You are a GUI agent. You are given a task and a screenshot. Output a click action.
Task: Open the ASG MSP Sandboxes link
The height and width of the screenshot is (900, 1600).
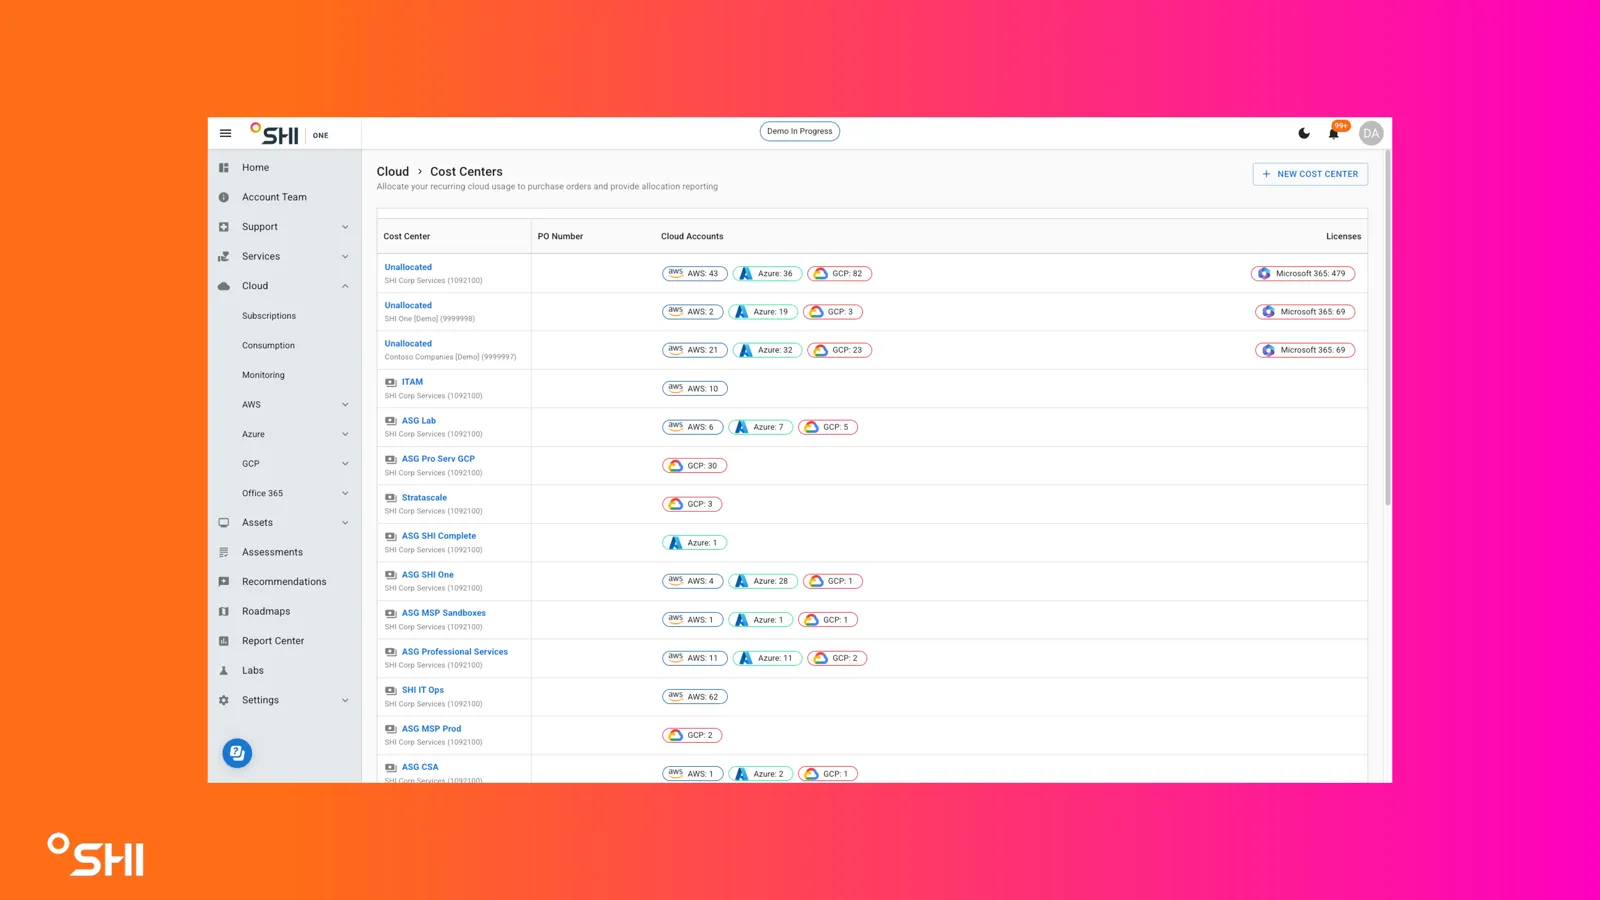tap(444, 613)
